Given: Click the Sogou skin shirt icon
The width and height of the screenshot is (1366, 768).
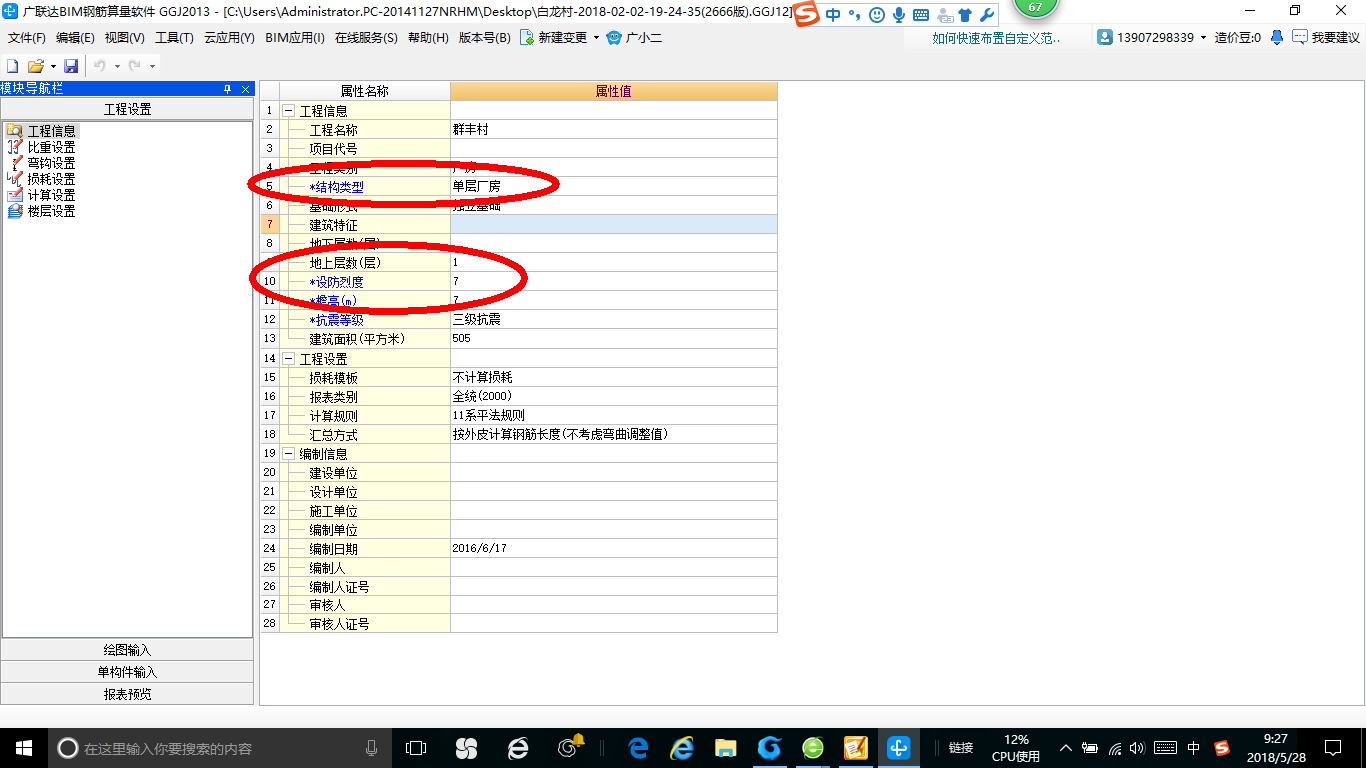Looking at the screenshot, I should point(965,15).
